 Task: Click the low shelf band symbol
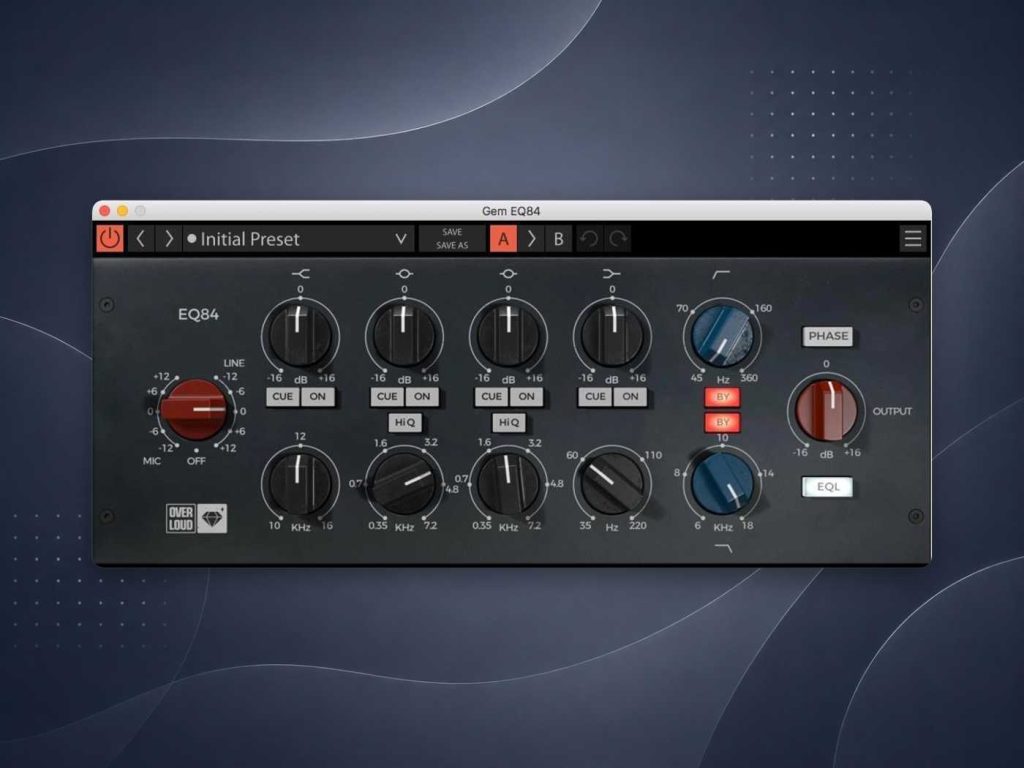coord(612,274)
